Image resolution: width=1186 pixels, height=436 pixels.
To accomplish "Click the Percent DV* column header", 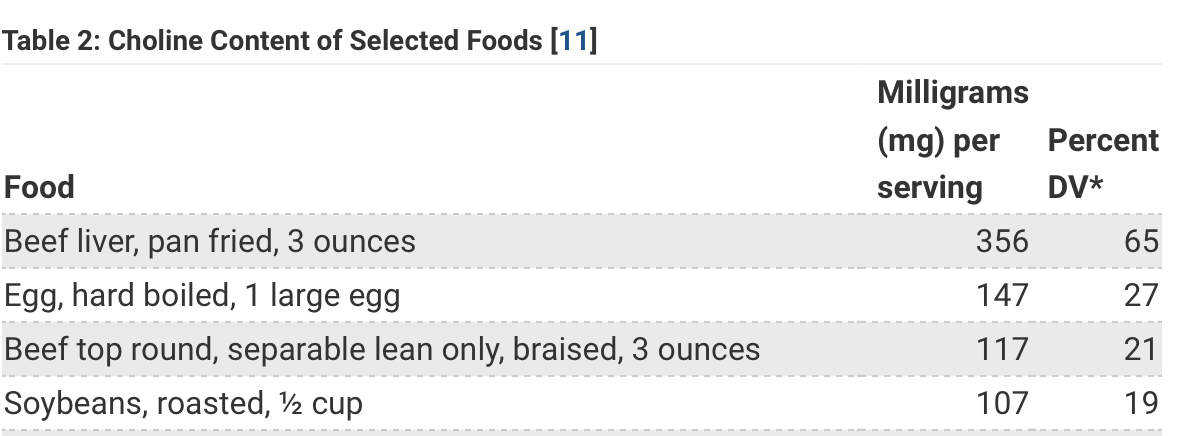I will 1103,164.
